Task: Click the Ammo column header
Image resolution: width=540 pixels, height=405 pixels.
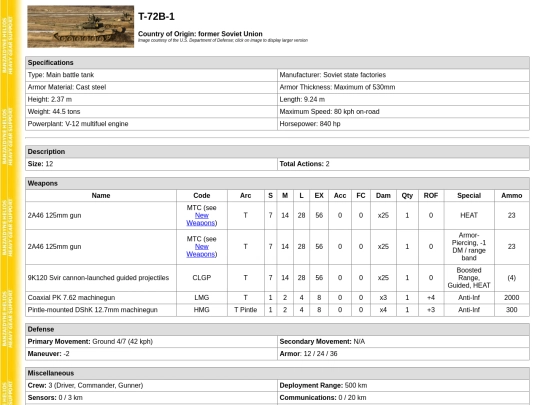Action: 512,196
